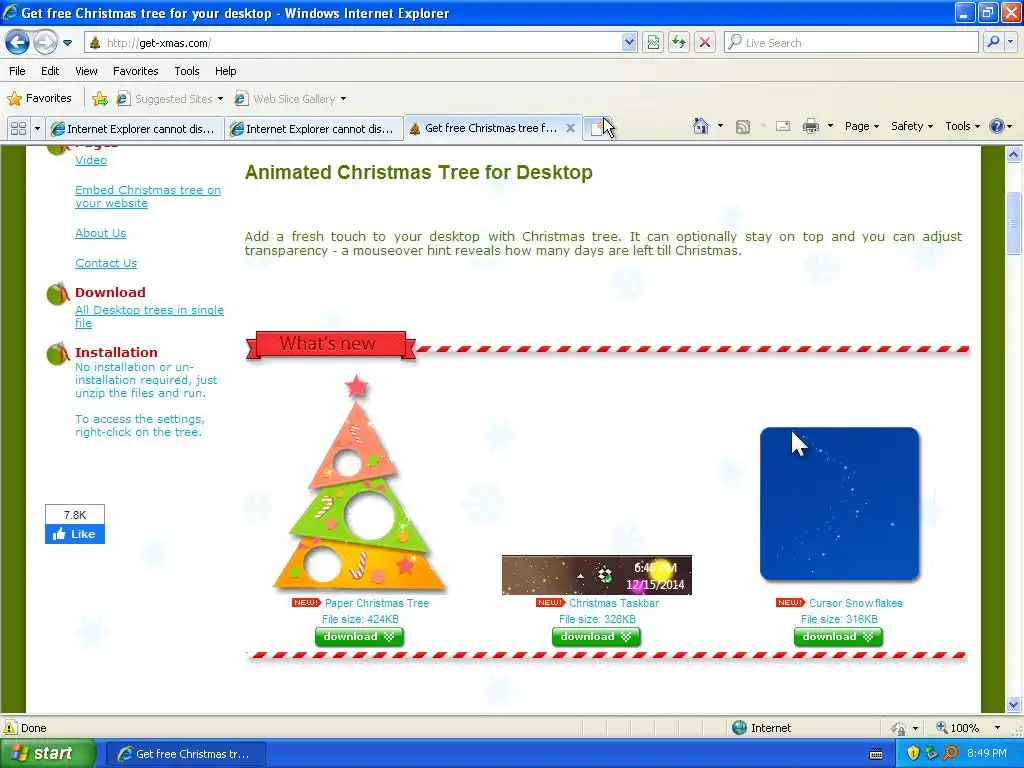Switch to second Internet Explorer cannot display tab
The width and height of the screenshot is (1024, 768).
click(x=314, y=129)
